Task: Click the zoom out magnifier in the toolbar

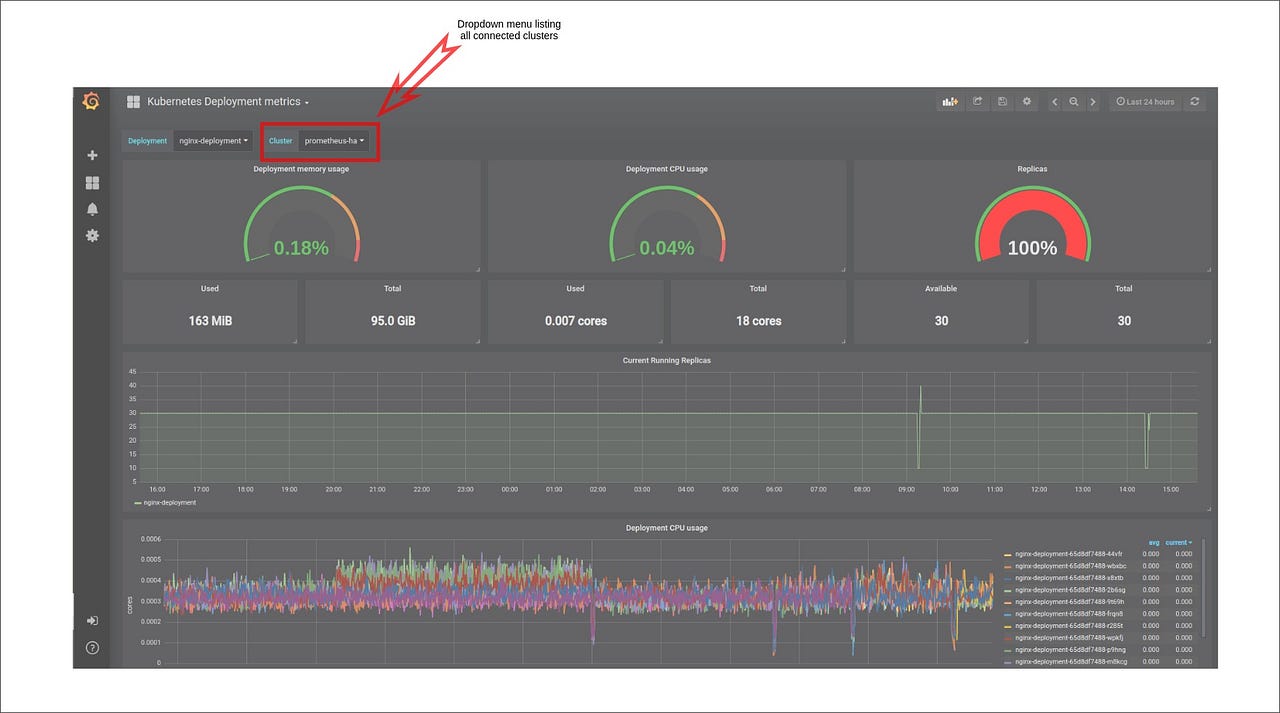Action: click(x=1074, y=101)
